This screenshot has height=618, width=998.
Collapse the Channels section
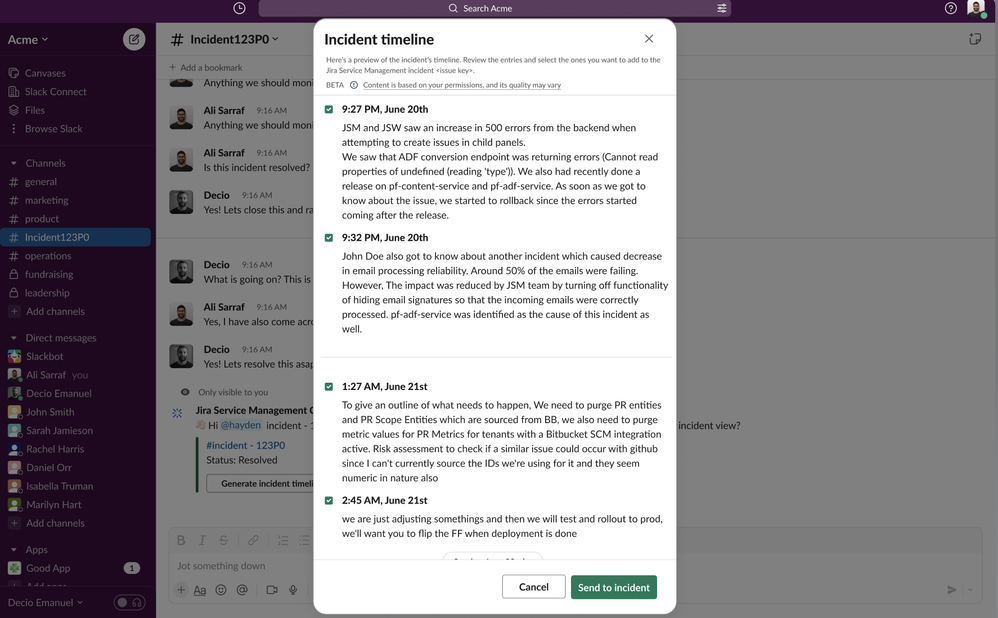coord(13,164)
